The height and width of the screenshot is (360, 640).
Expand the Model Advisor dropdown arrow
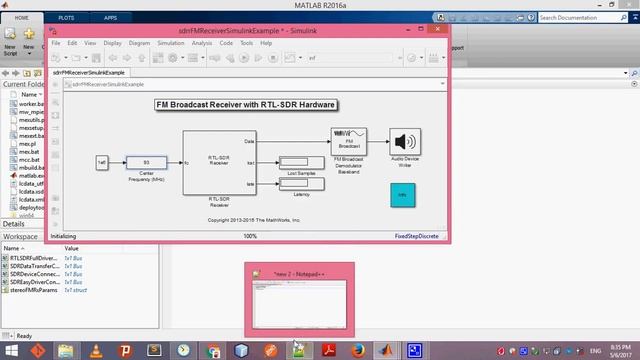tap(421, 58)
